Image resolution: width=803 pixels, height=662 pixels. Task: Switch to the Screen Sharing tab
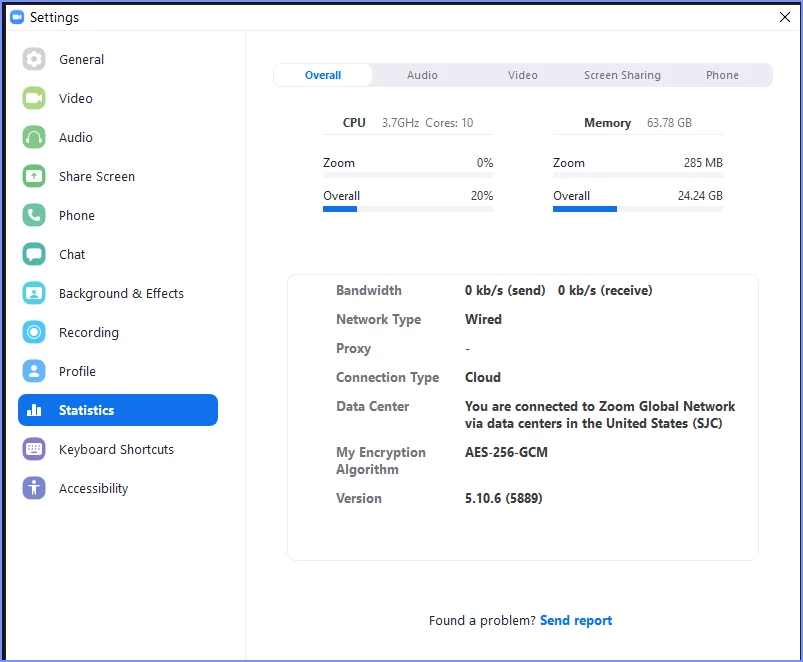pos(622,75)
